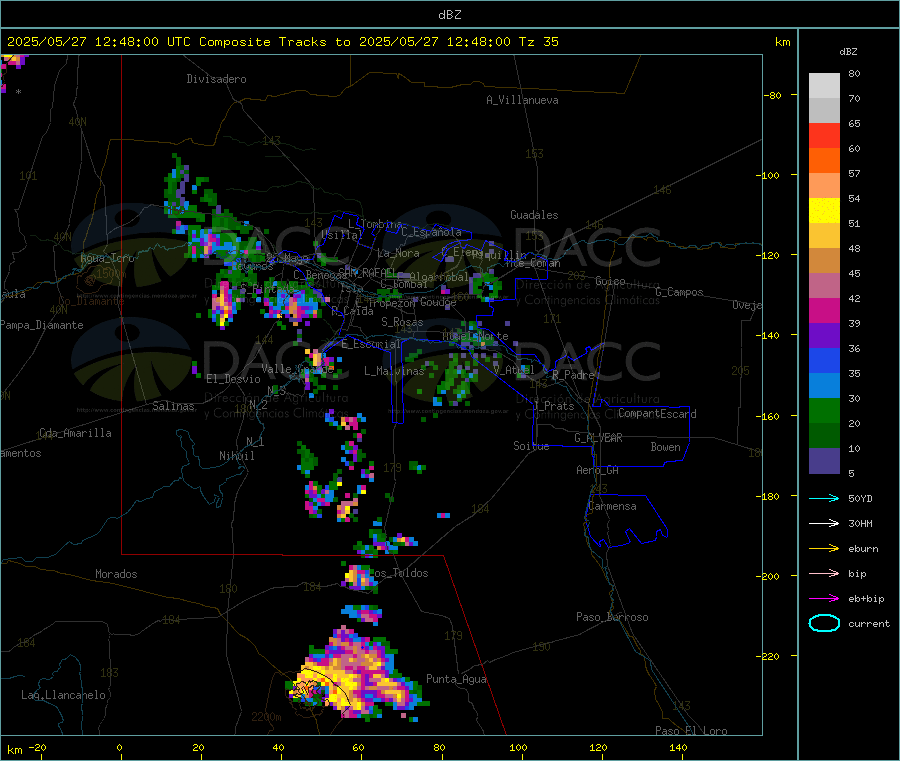The width and height of the screenshot is (900, 761).
Task: Click the 'G_ALVEAR' label
Action: (x=598, y=438)
